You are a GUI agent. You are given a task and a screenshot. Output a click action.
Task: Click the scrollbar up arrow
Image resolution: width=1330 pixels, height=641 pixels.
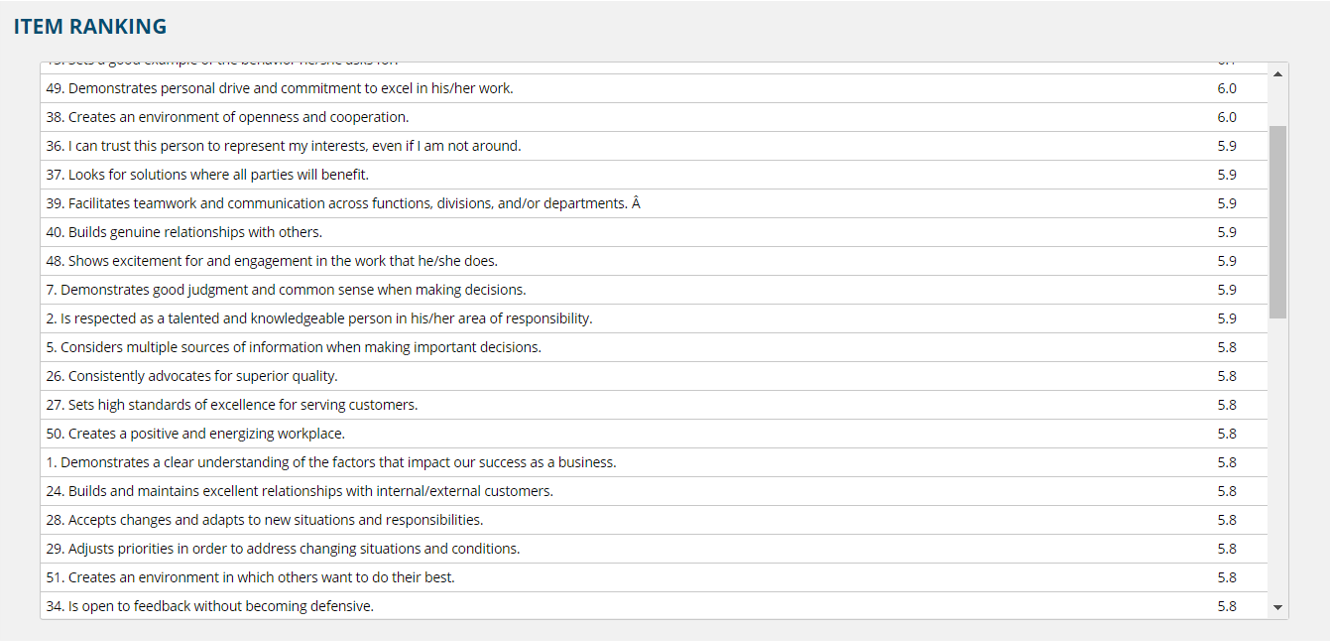[x=1277, y=74]
